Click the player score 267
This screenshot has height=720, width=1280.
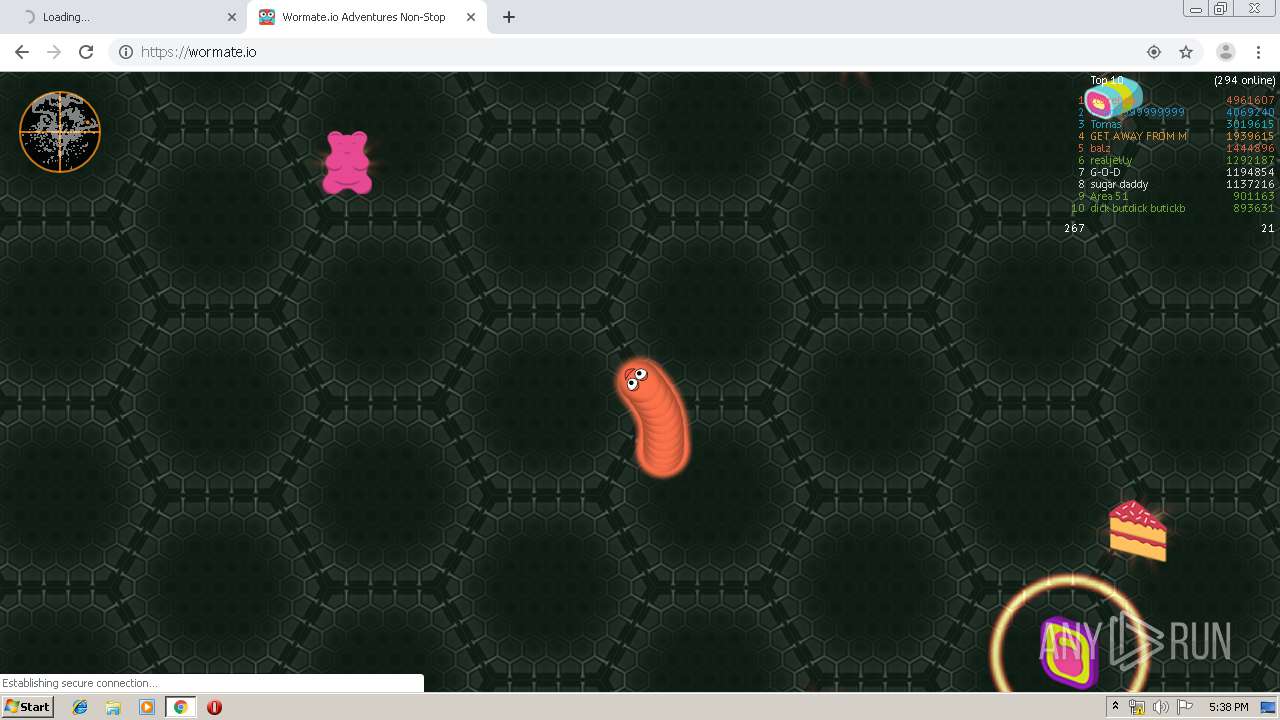(x=1074, y=229)
